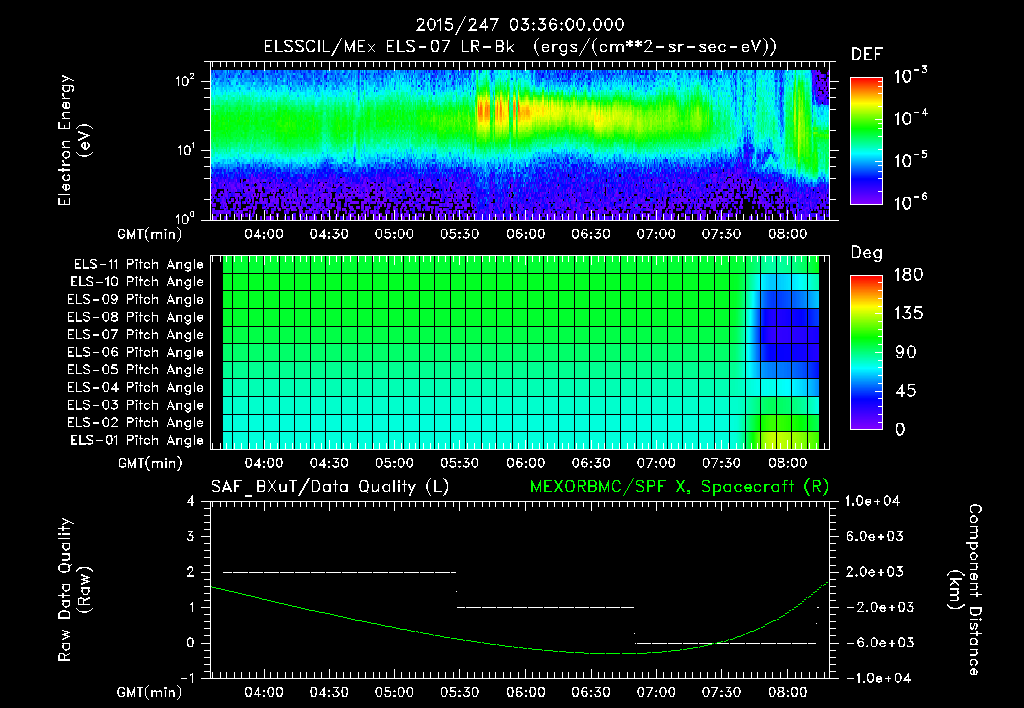The width and height of the screenshot is (1024, 708).
Task: Click the white data quality segment at level 1
Action: tap(545, 607)
